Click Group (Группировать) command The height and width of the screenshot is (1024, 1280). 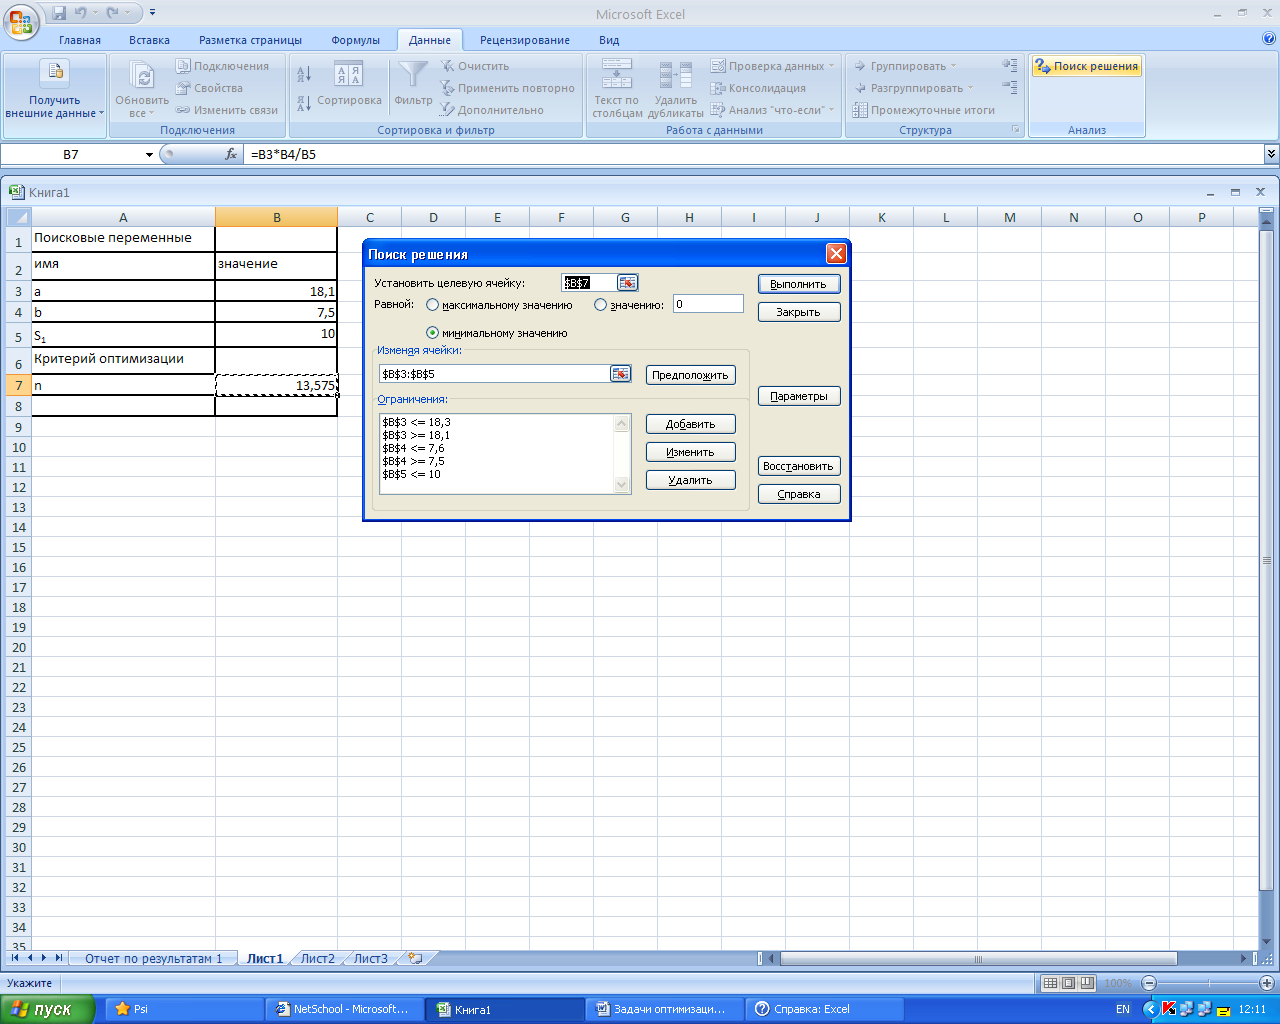tap(899, 66)
